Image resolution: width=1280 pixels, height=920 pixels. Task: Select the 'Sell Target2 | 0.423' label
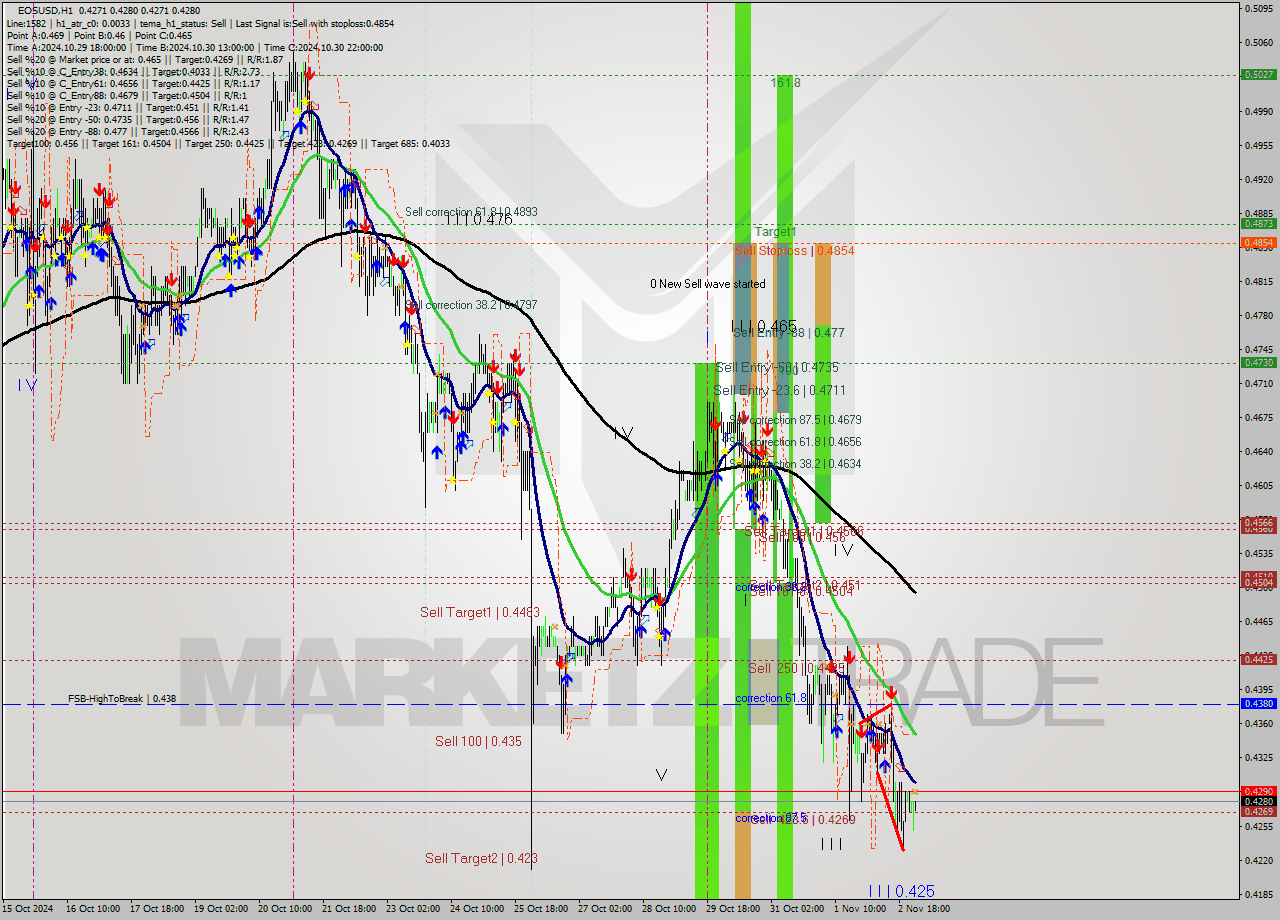pos(481,858)
